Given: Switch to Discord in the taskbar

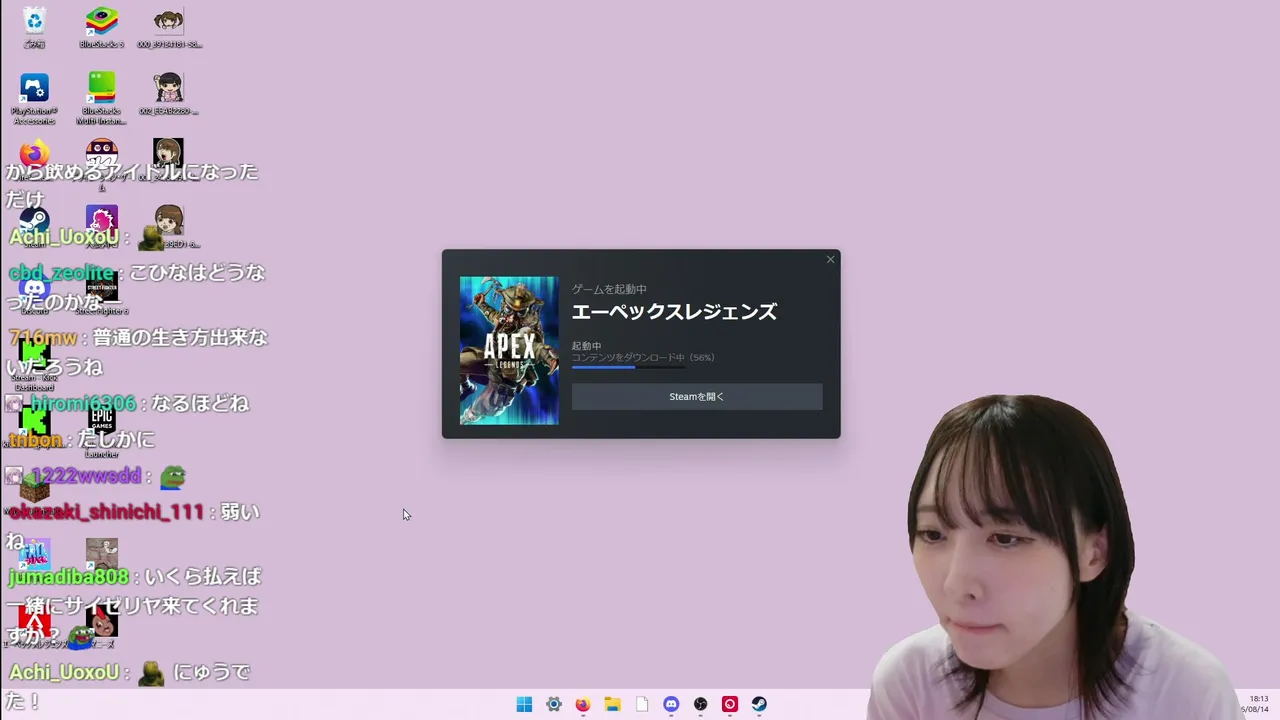Looking at the screenshot, I should pyautogui.click(x=671, y=704).
